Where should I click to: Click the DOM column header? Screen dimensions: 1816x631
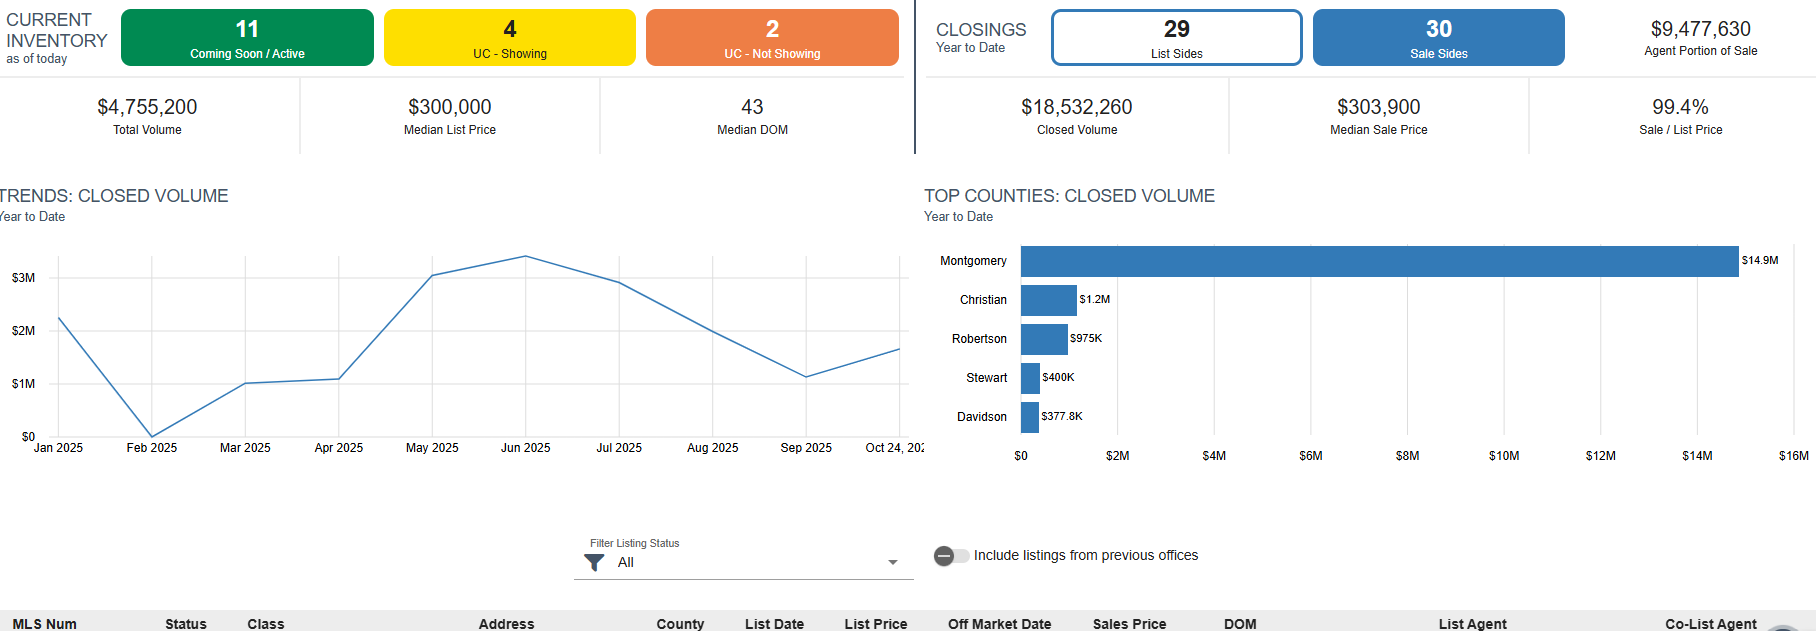[1240, 623]
